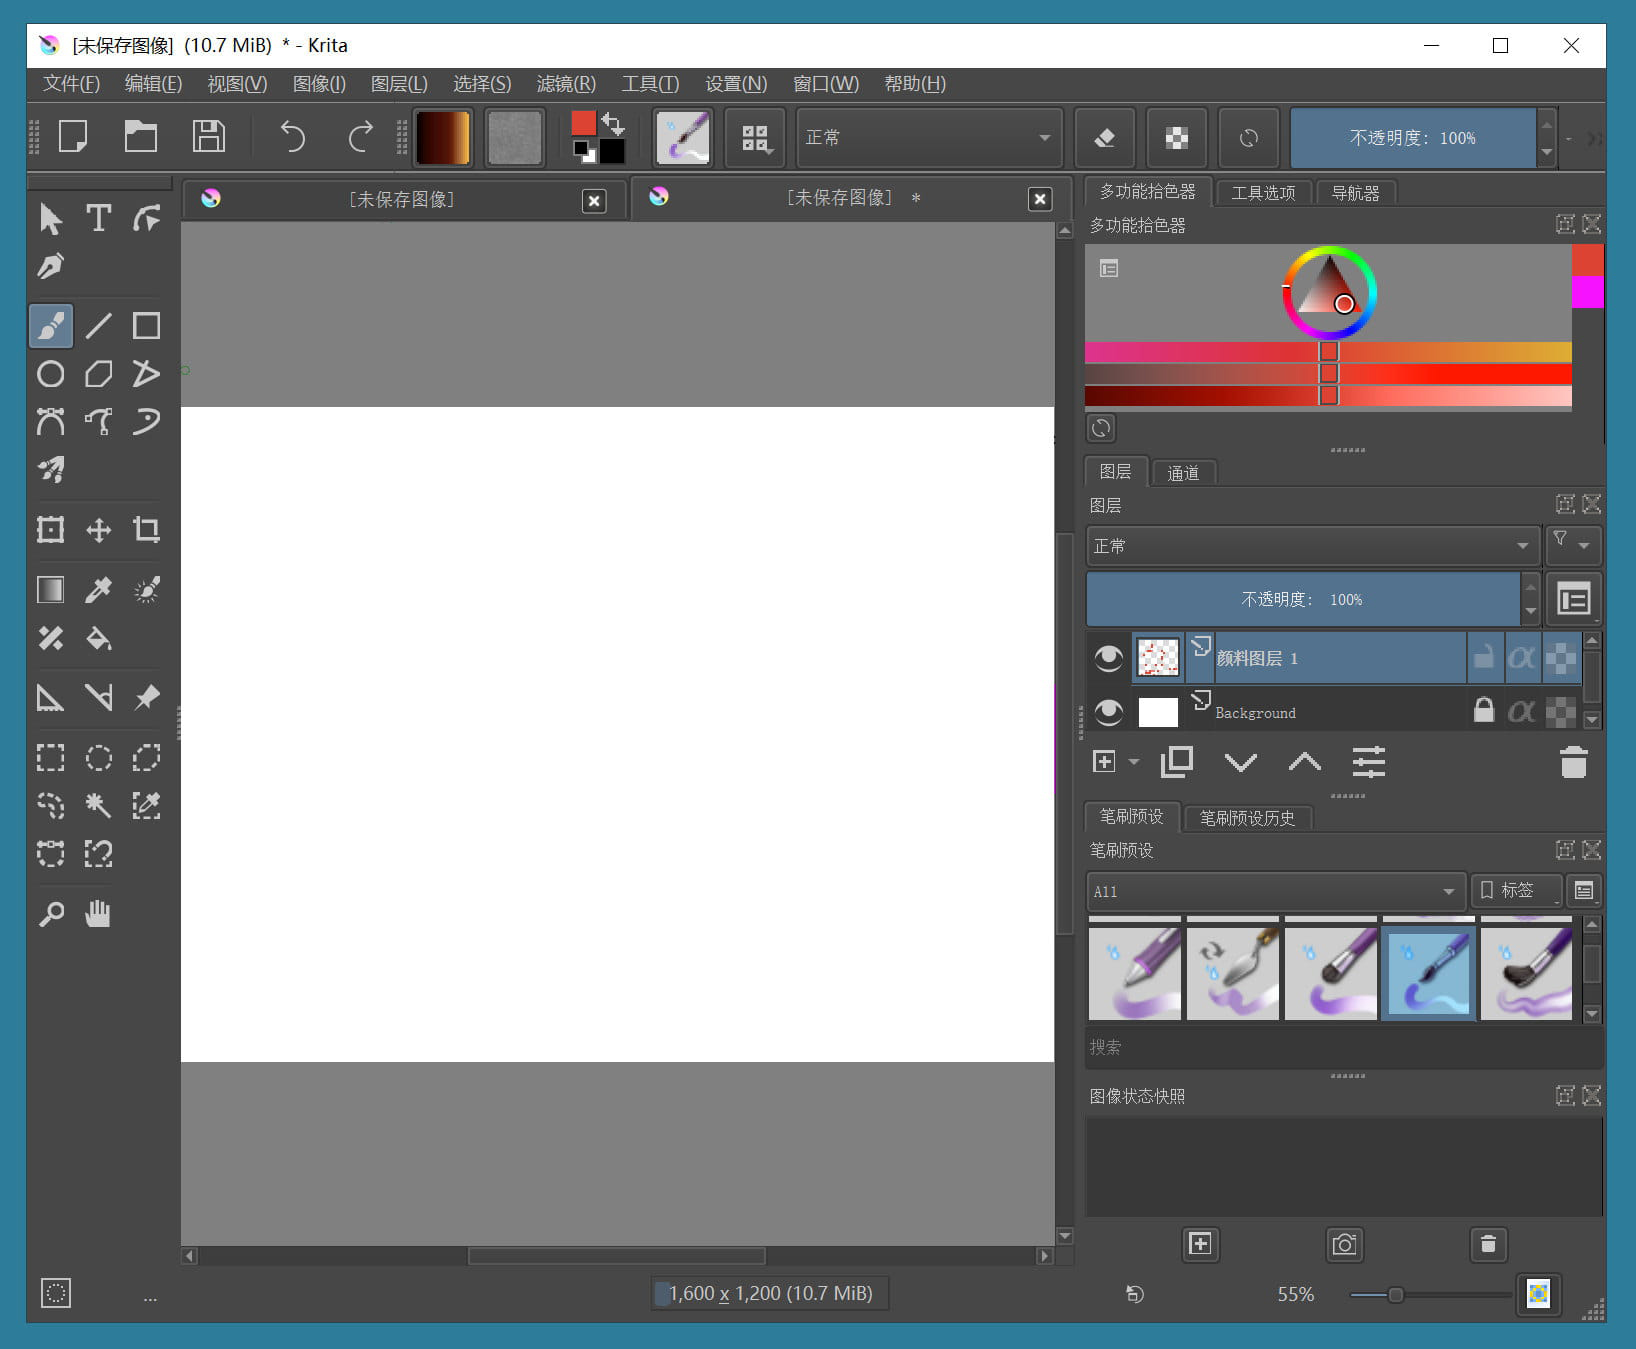Select the Pan tool

(98, 913)
